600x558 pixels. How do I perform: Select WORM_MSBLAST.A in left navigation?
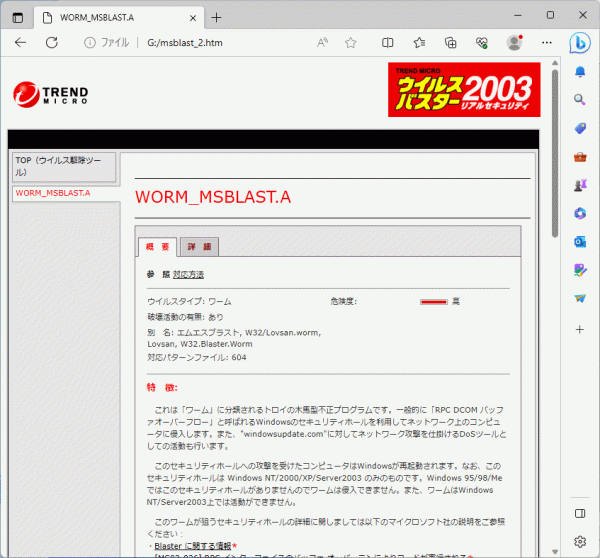pos(53,193)
